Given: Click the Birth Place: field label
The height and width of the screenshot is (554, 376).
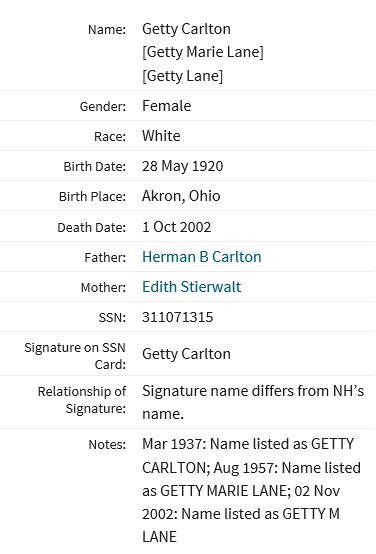Looking at the screenshot, I should (92, 197).
